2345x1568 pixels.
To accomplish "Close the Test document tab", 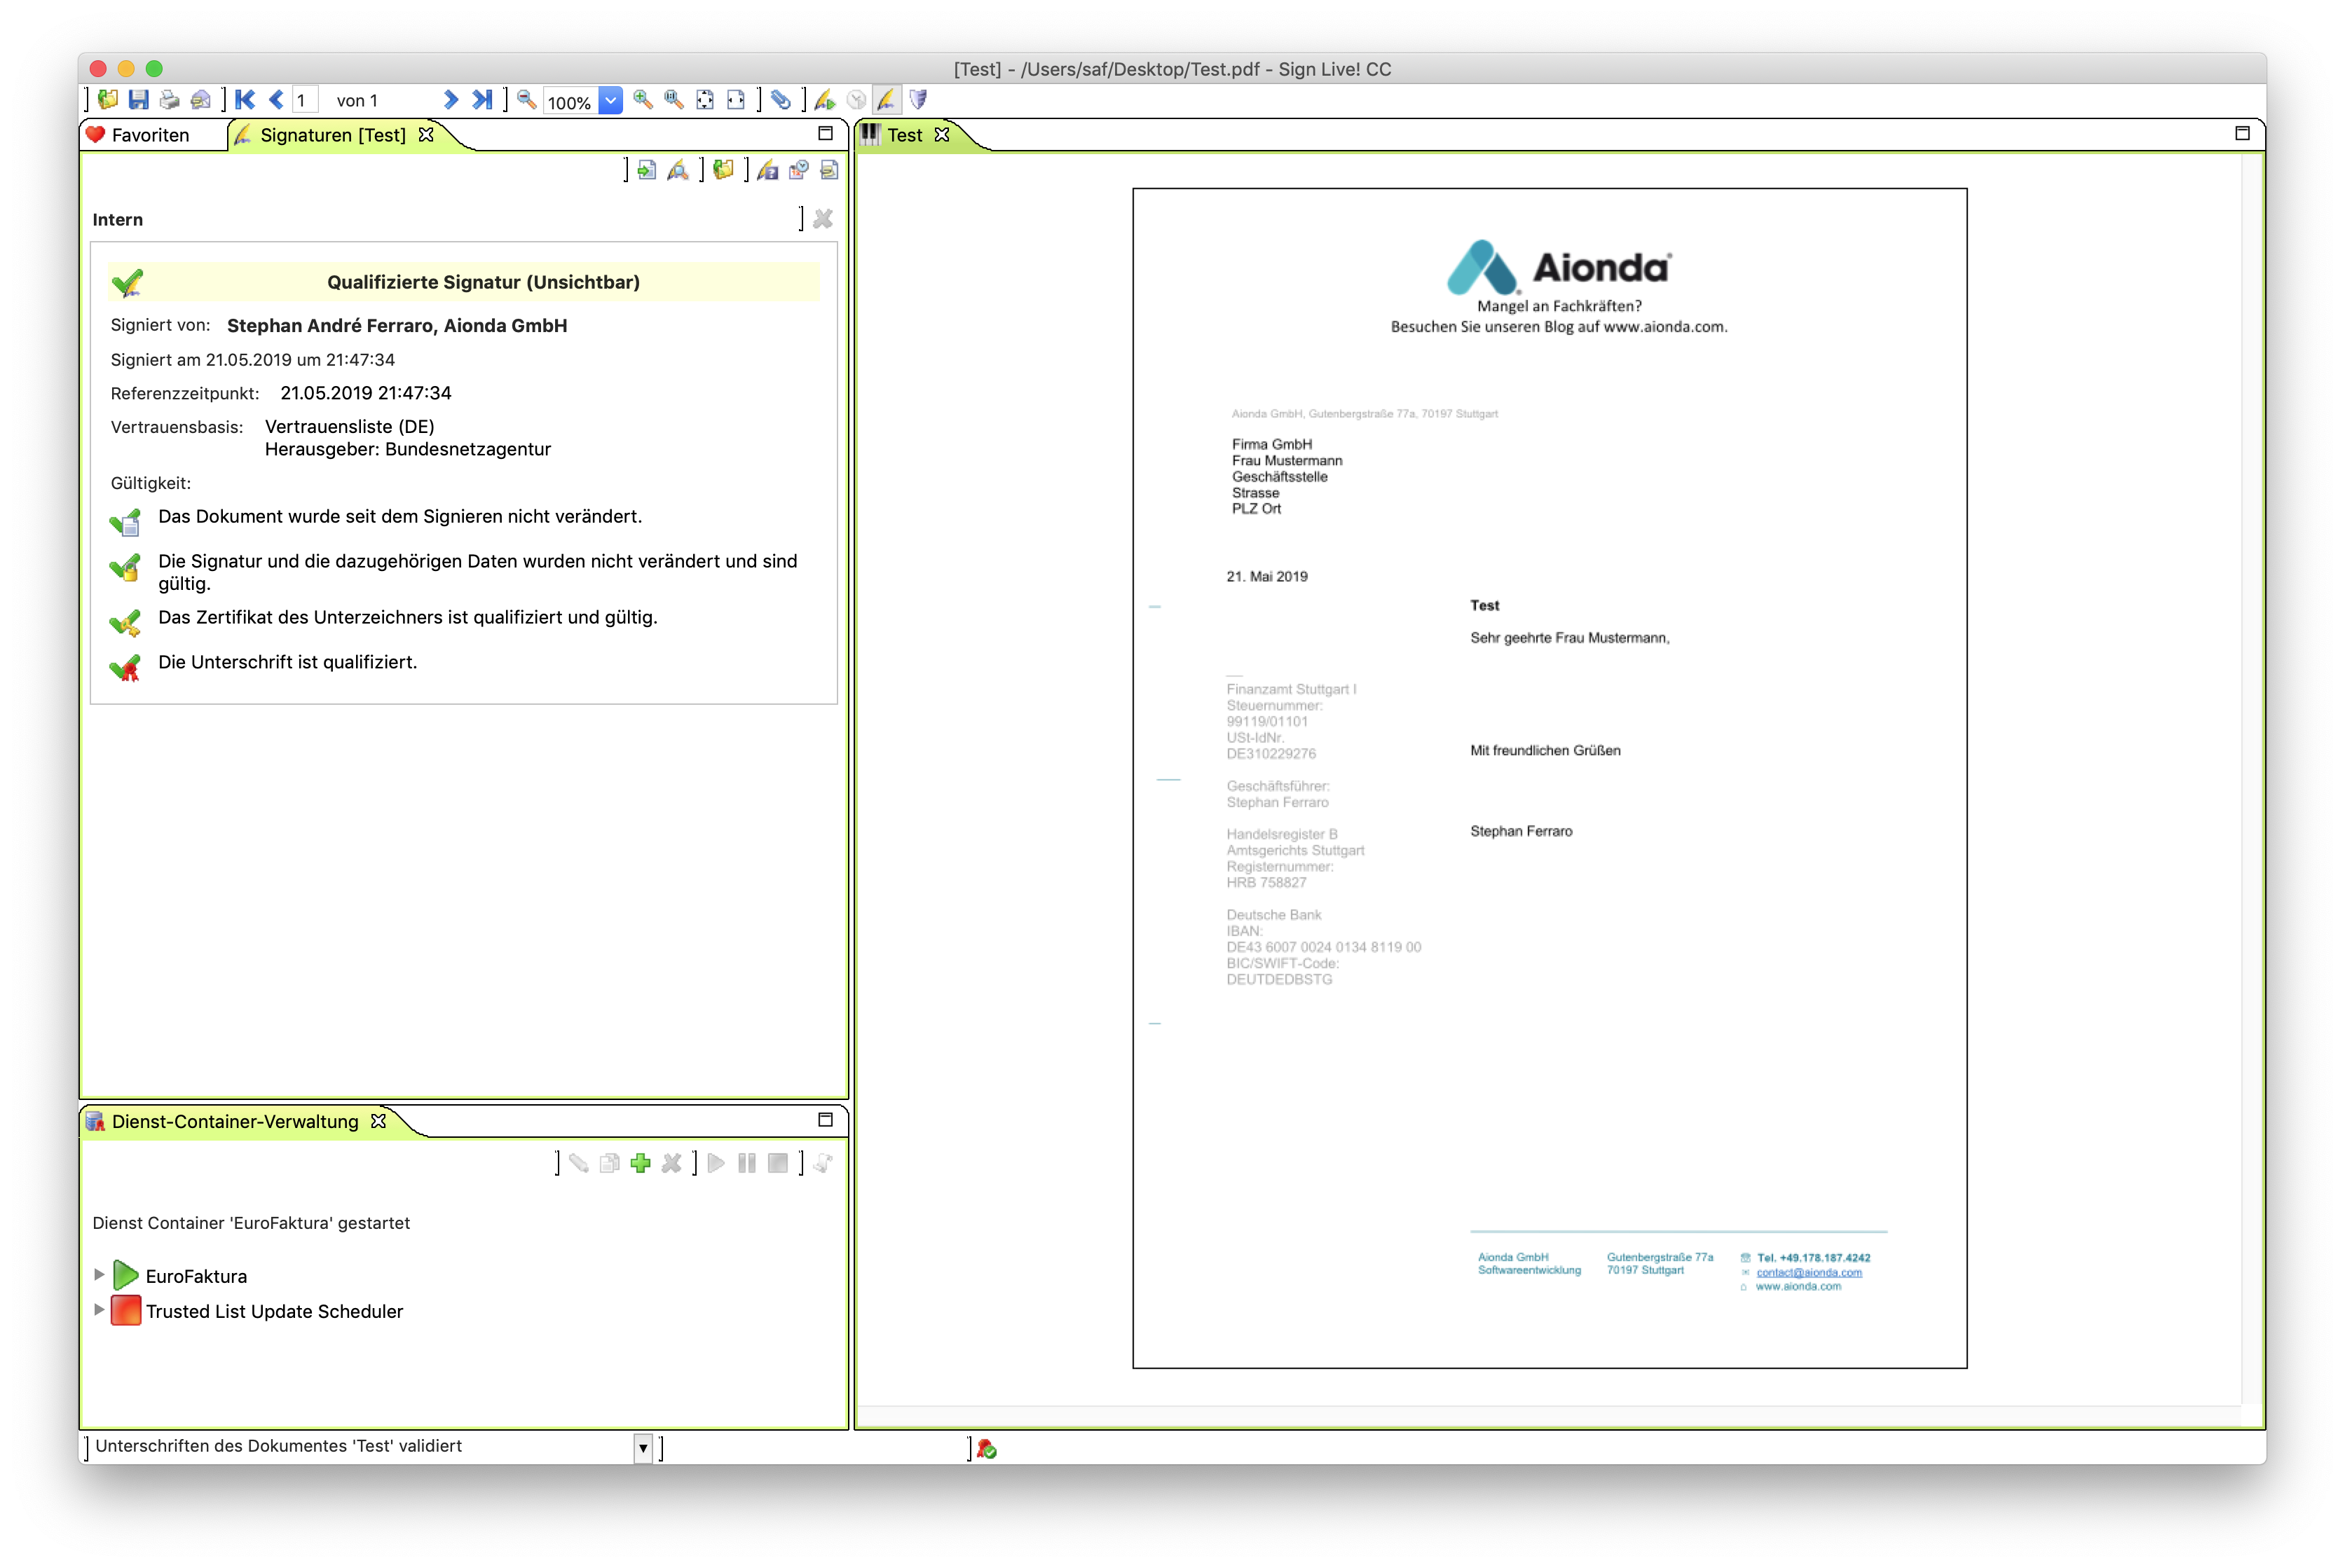I will [x=942, y=134].
